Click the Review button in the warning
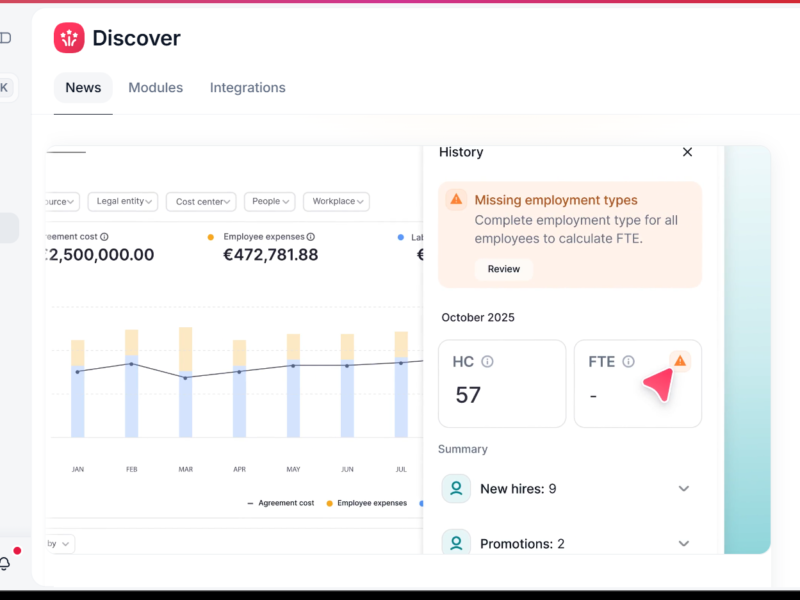Viewport: 800px width, 600px height. pos(503,269)
